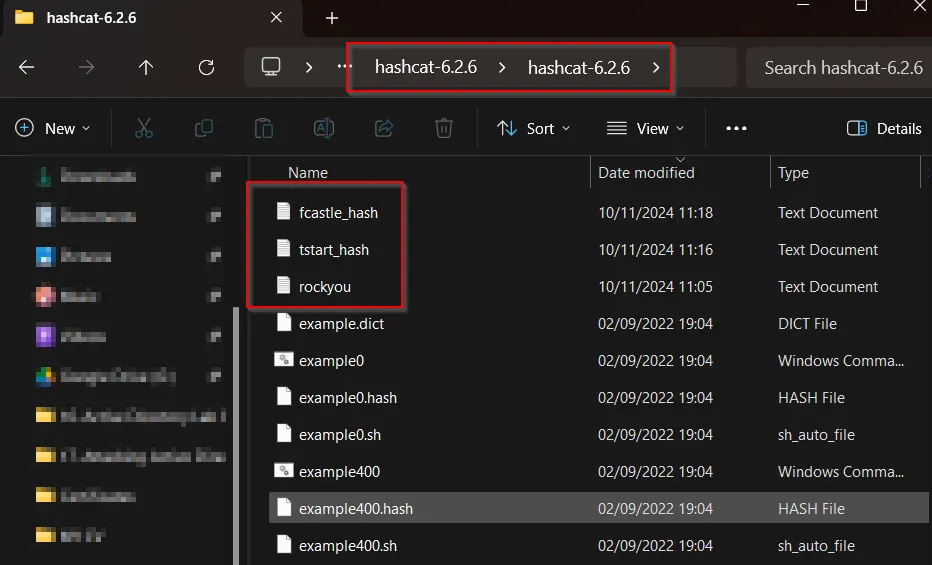The width and height of the screenshot is (932, 565).
Task: Expand chevron after the This PC icon
Action: click(308, 68)
